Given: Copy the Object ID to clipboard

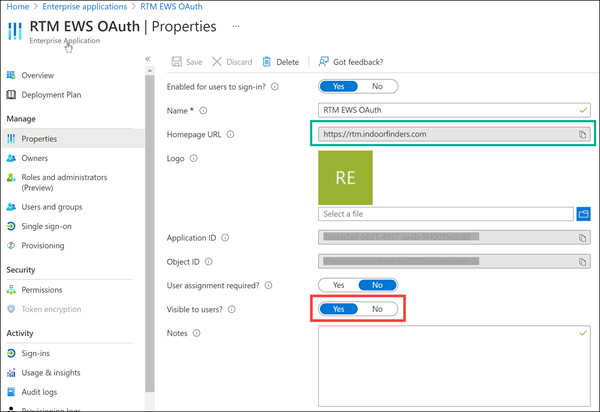Looking at the screenshot, I should click(x=582, y=262).
